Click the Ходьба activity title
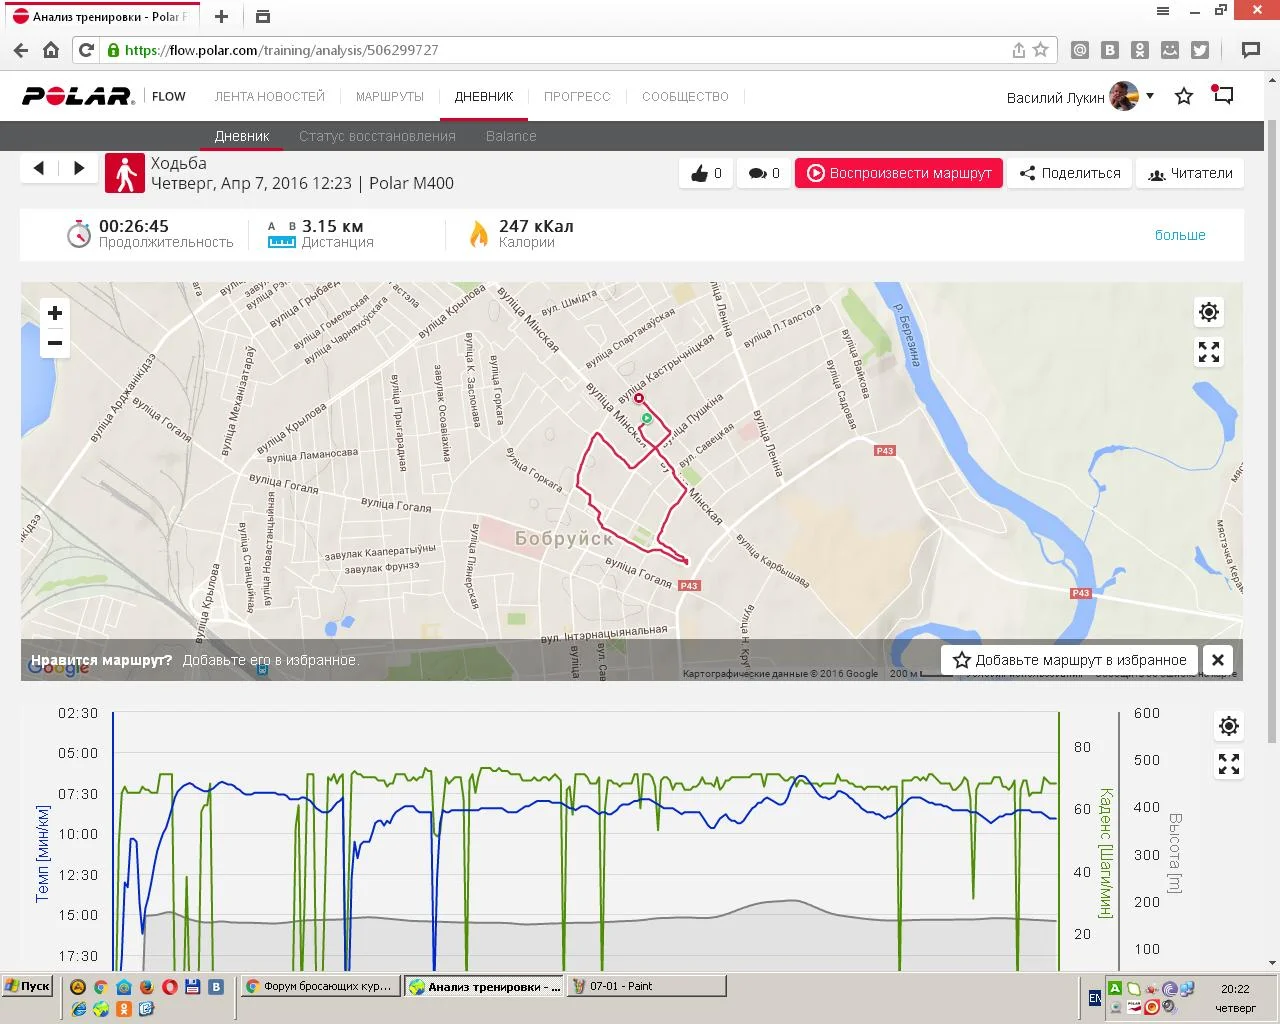 point(179,163)
